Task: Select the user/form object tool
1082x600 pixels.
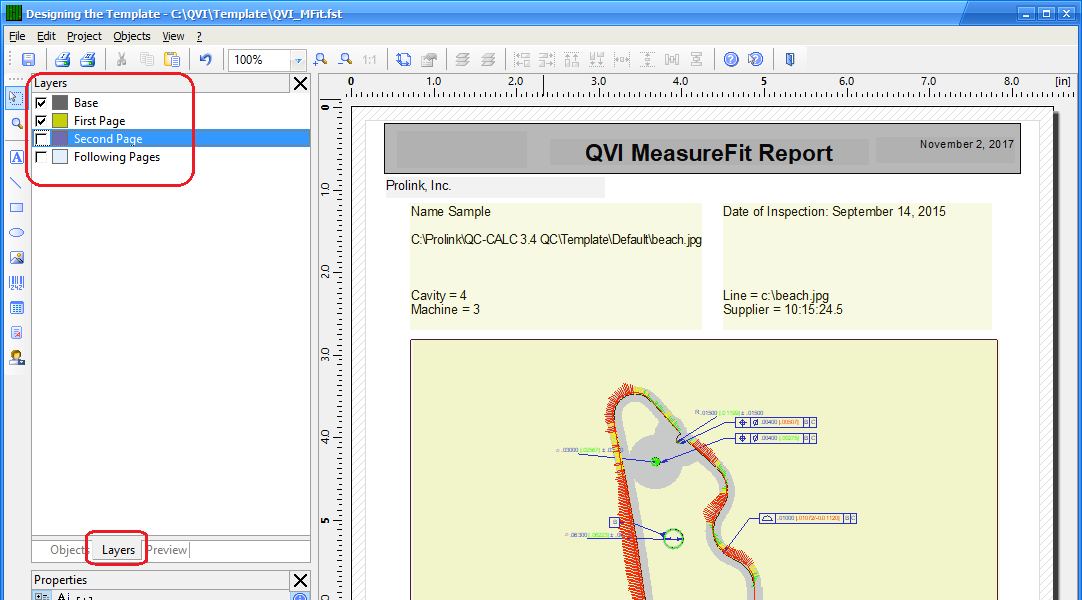Action: [17, 357]
